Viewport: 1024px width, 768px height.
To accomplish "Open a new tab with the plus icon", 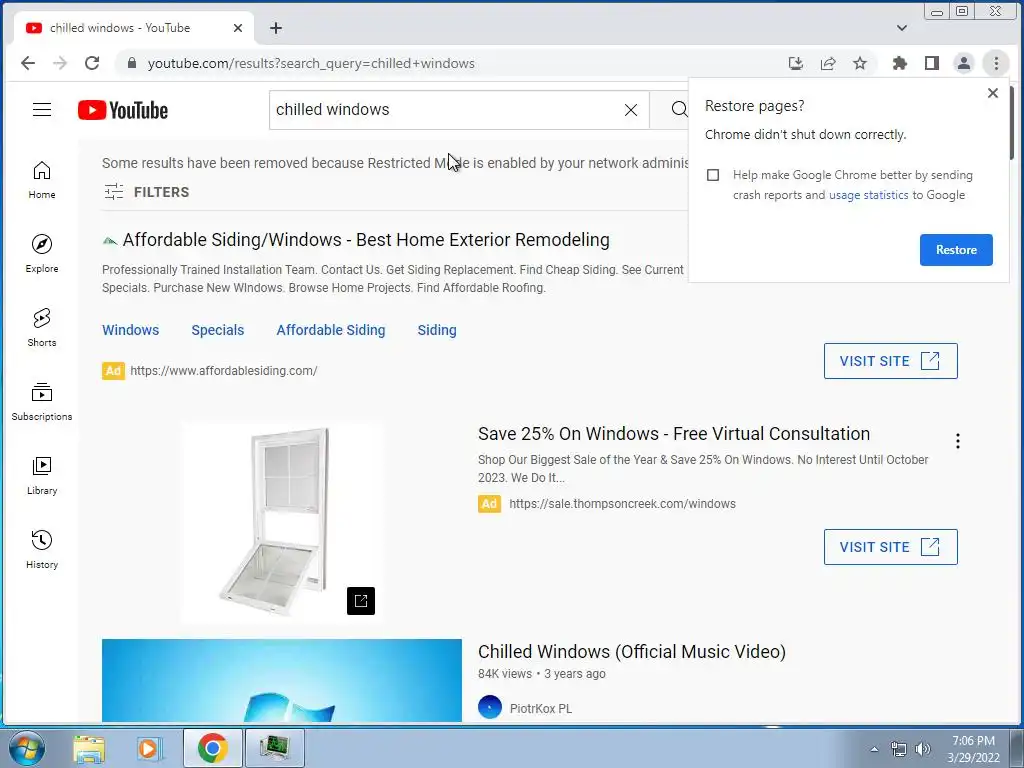I will (x=276, y=28).
